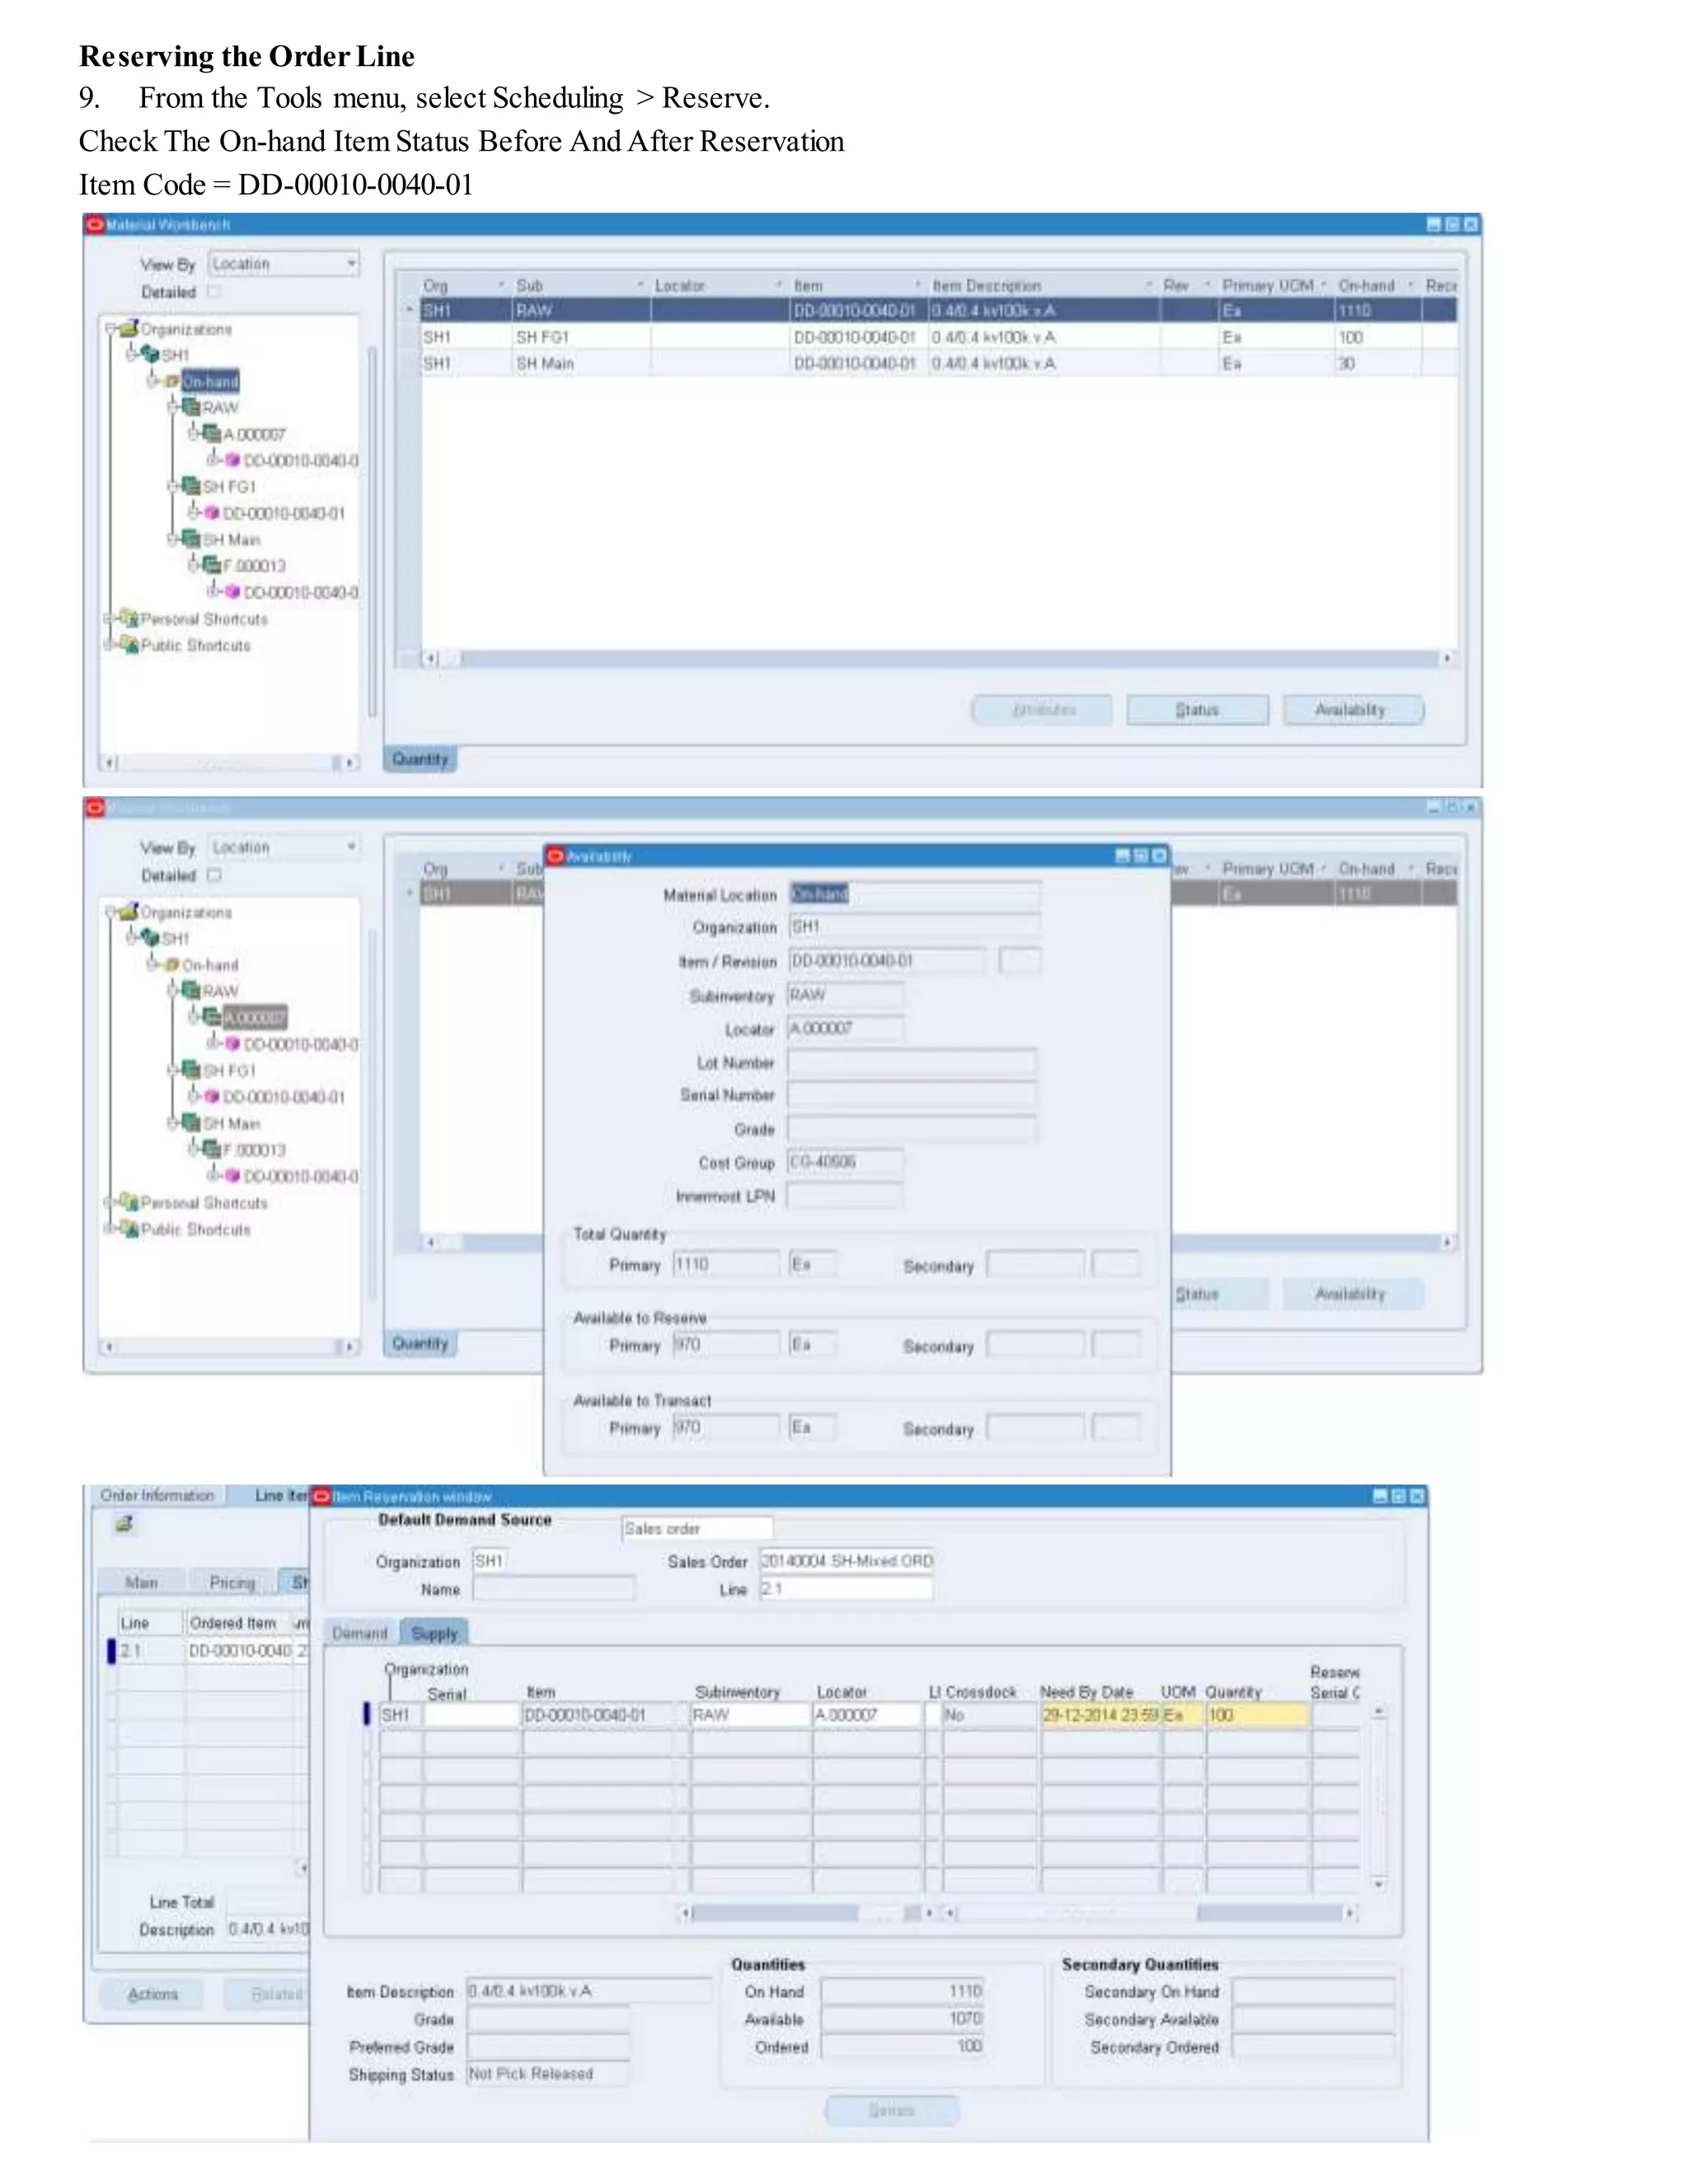Select F.000013 locator in top tree
This screenshot has width=1688, height=2184.
(254, 565)
